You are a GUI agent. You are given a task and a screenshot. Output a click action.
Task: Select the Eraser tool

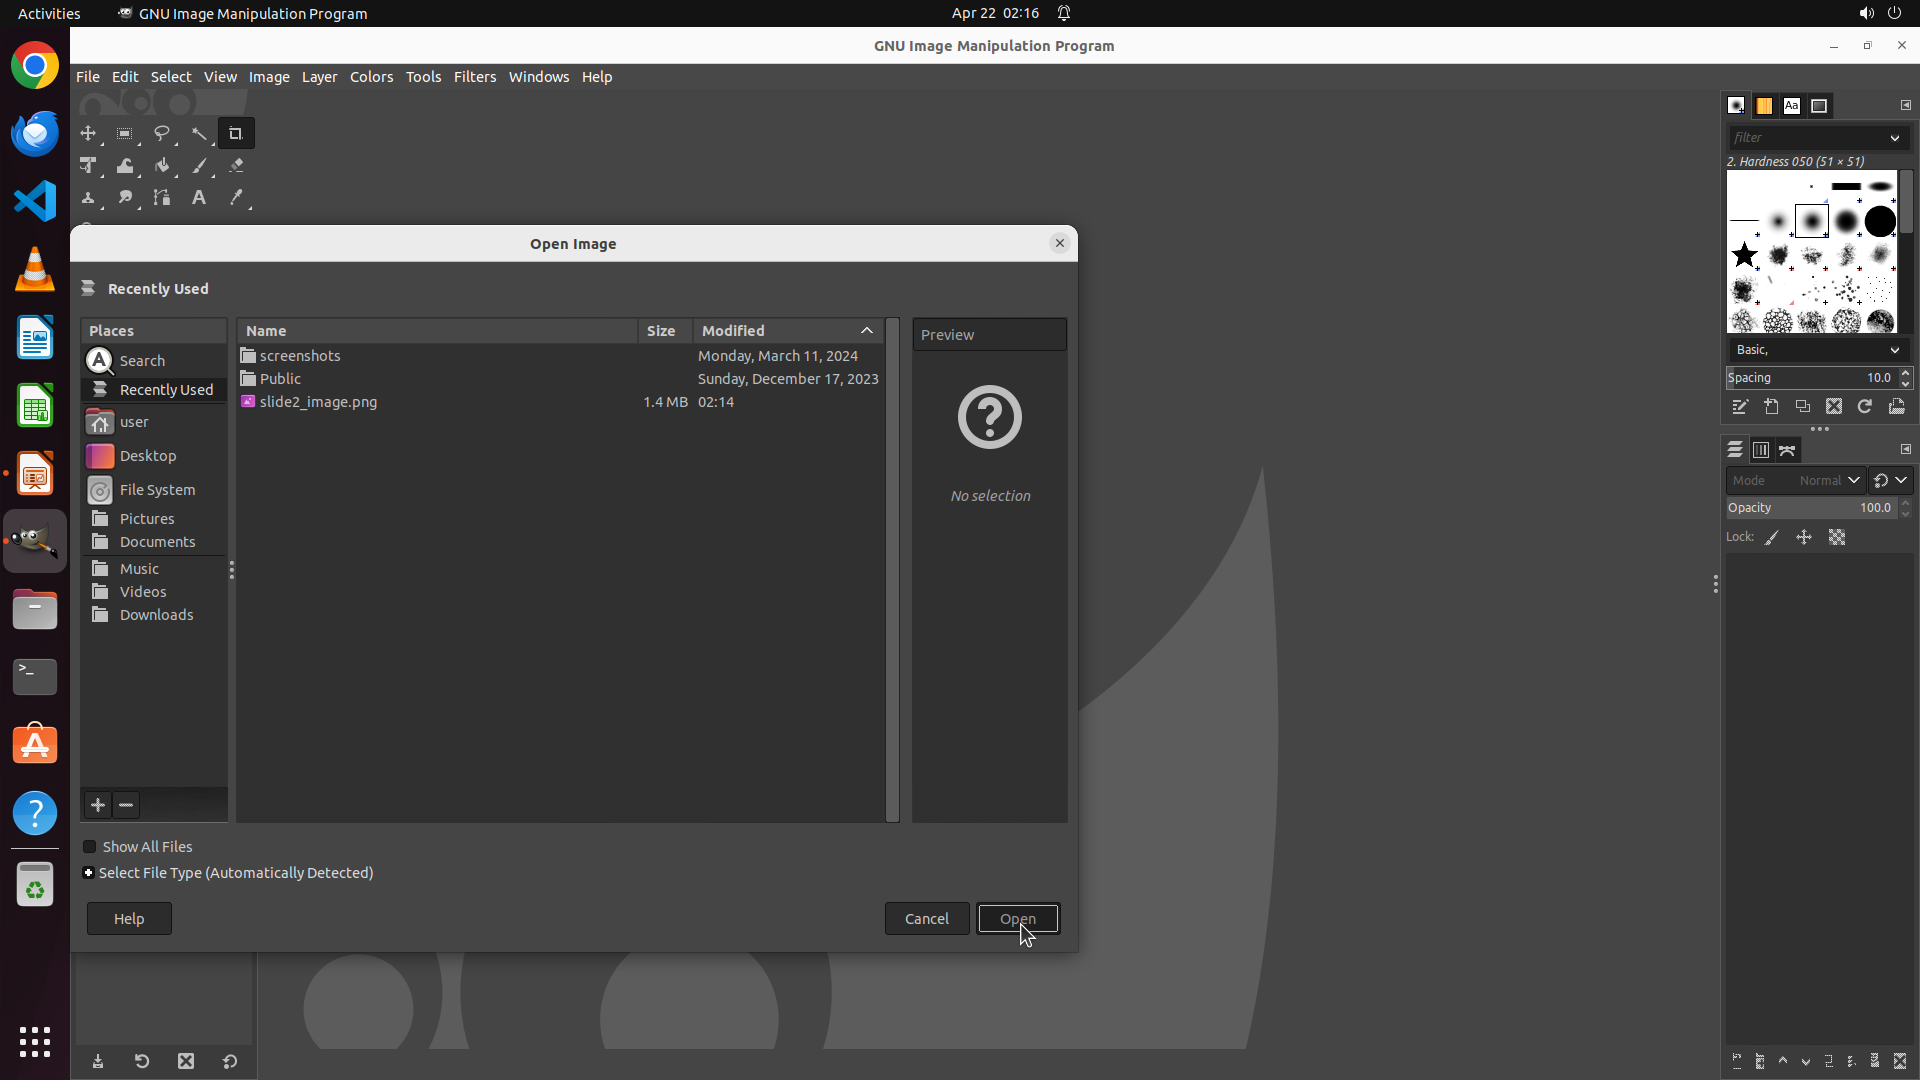pos(236,166)
